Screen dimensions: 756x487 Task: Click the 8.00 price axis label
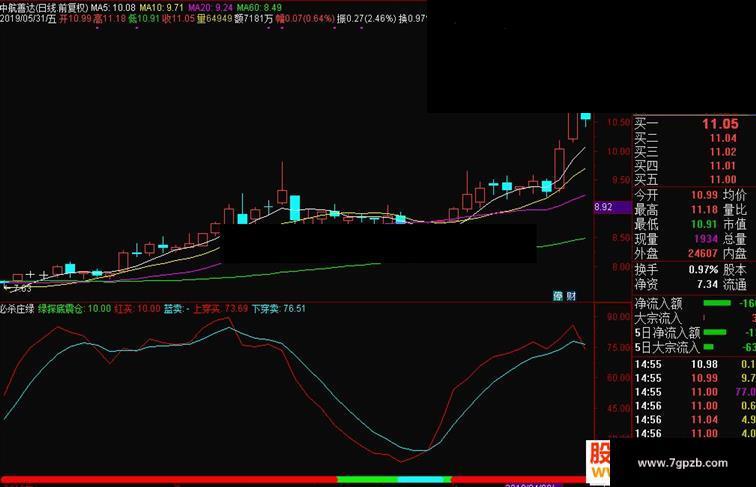tap(620, 267)
